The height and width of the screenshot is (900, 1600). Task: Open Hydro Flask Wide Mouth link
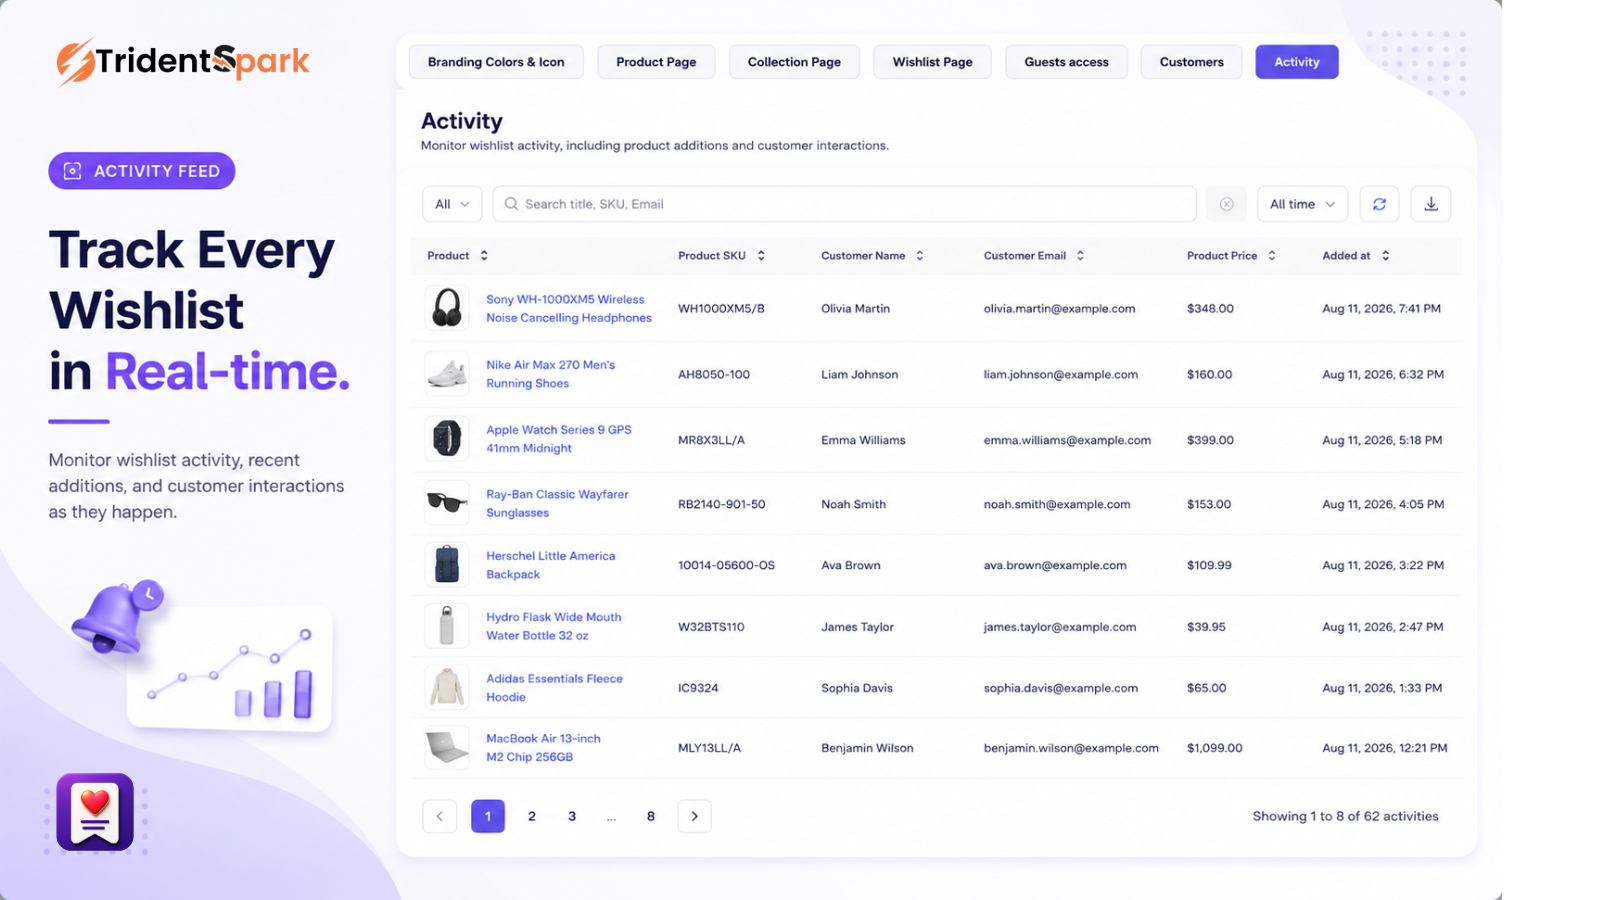pos(554,626)
